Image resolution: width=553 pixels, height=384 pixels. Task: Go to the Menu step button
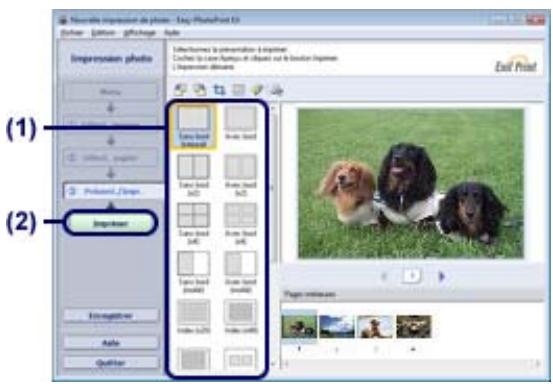click(111, 92)
